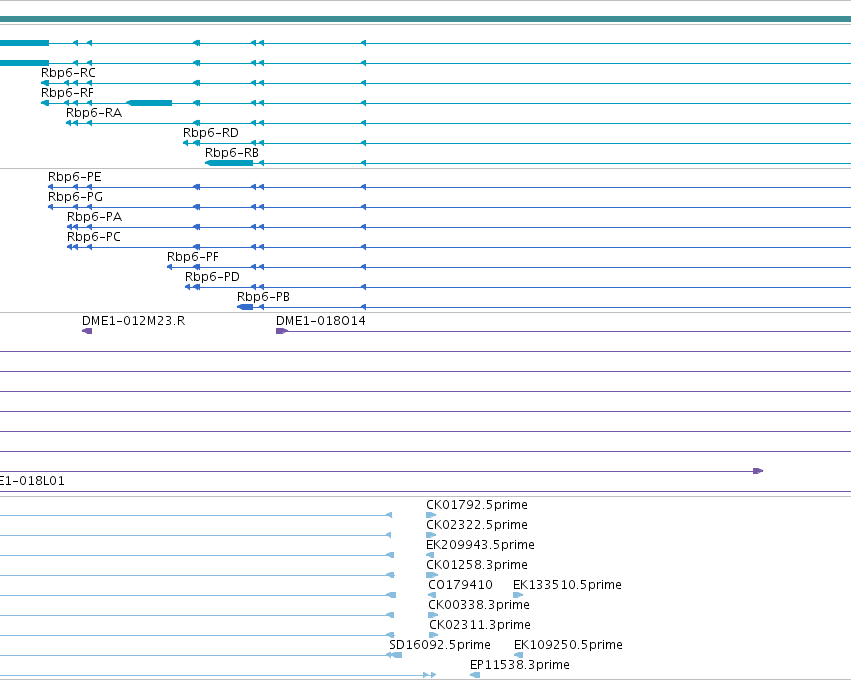Select the Rbp6-RA transcript label

click(94, 113)
